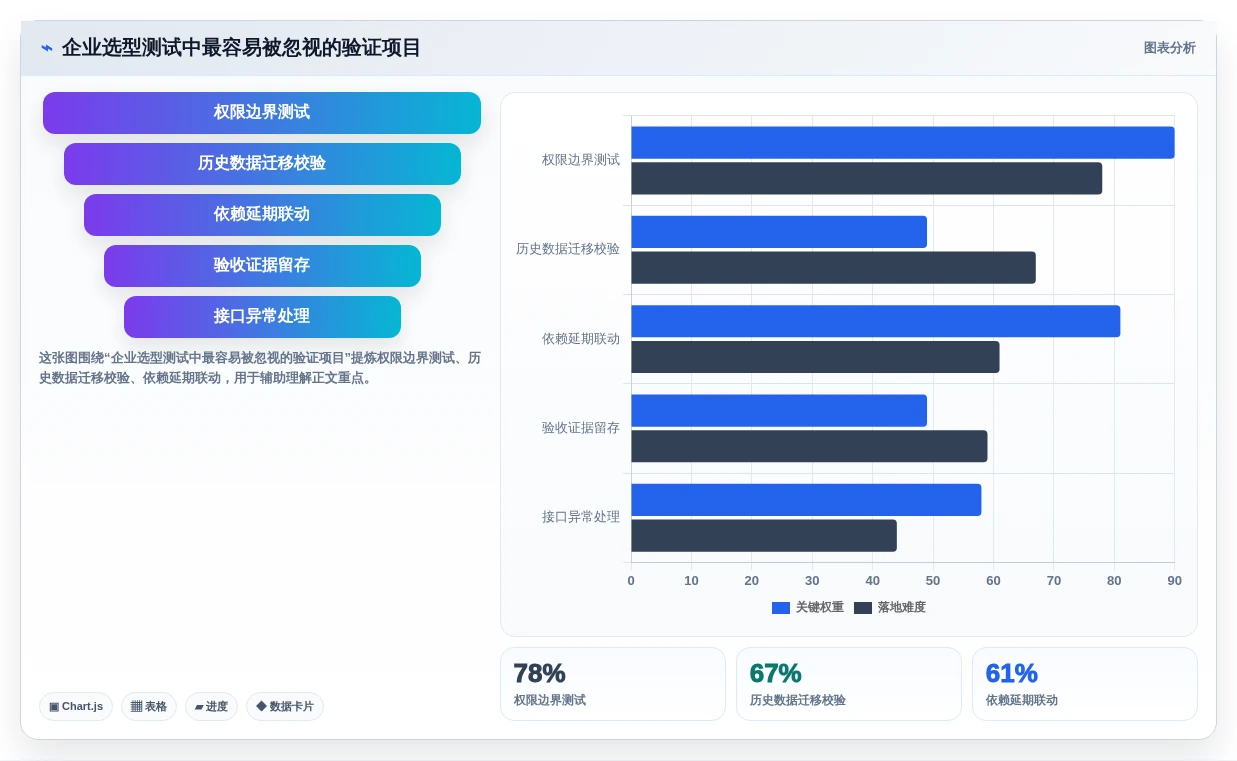The height and width of the screenshot is (761, 1237).
Task: Click the 依赖延期联动 y-axis label
Action: tap(581, 339)
